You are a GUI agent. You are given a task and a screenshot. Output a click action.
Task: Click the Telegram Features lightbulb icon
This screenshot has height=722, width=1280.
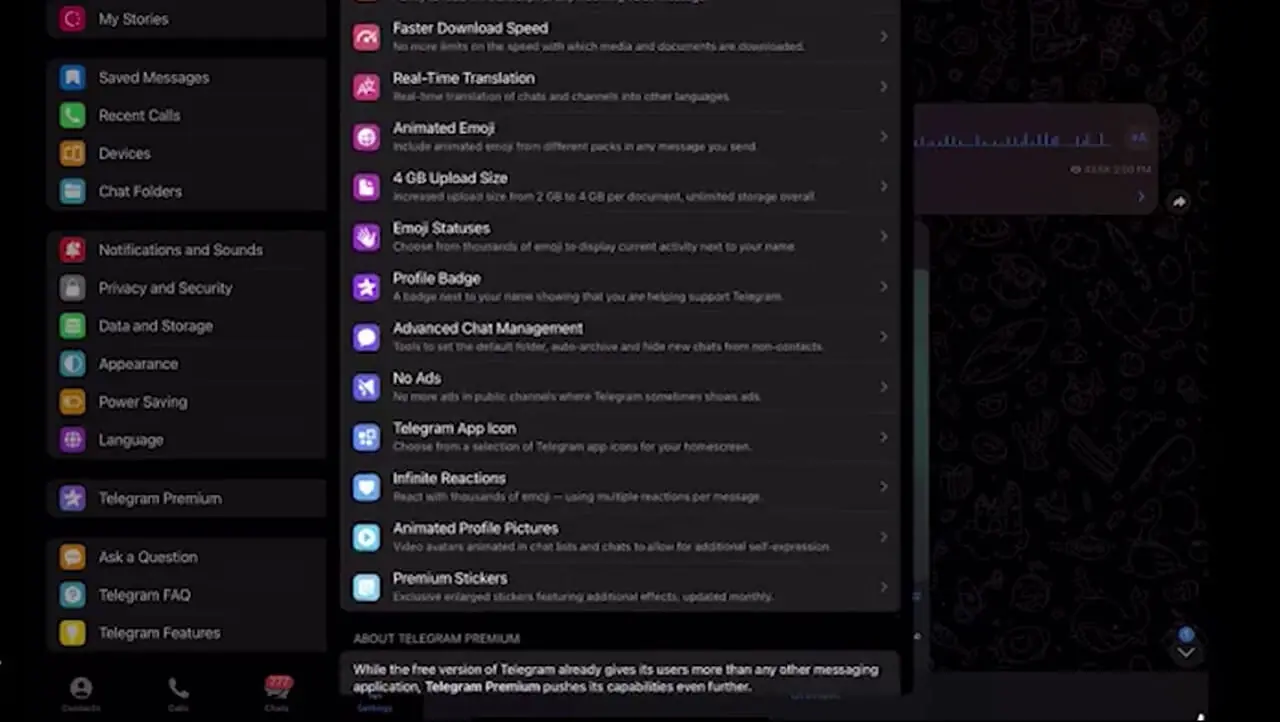72,633
